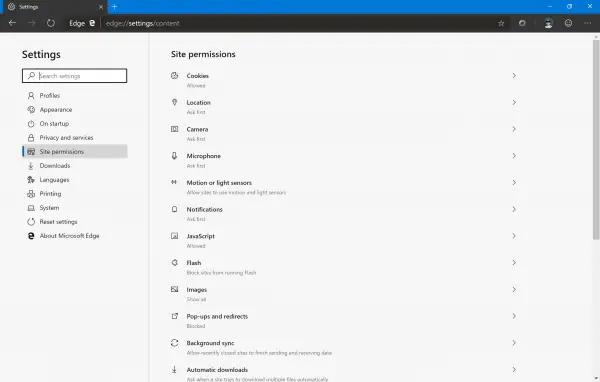Expand JavaScript with its chevron
The height and width of the screenshot is (382, 600).
[x=514, y=236]
